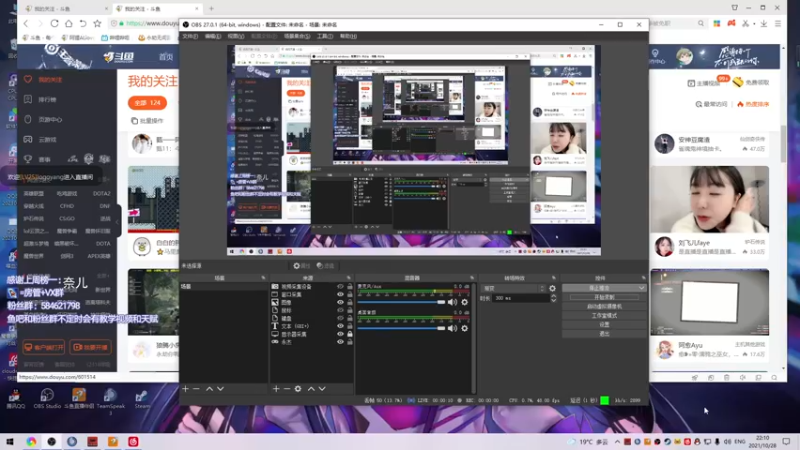Screen dimensions: 800x450
Task: Bookmark the page with the star icon
Action: 97,23
